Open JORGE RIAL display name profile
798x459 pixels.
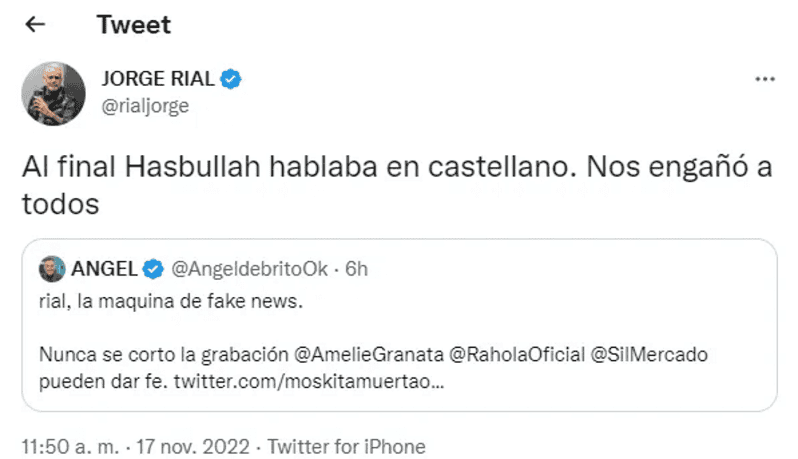tap(158, 79)
